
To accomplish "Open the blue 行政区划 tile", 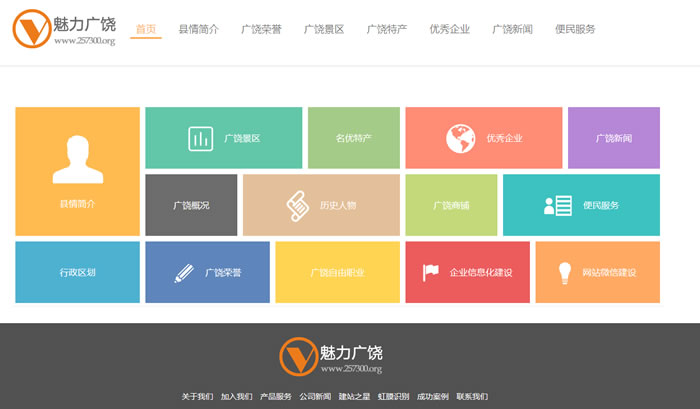I will coord(77,272).
